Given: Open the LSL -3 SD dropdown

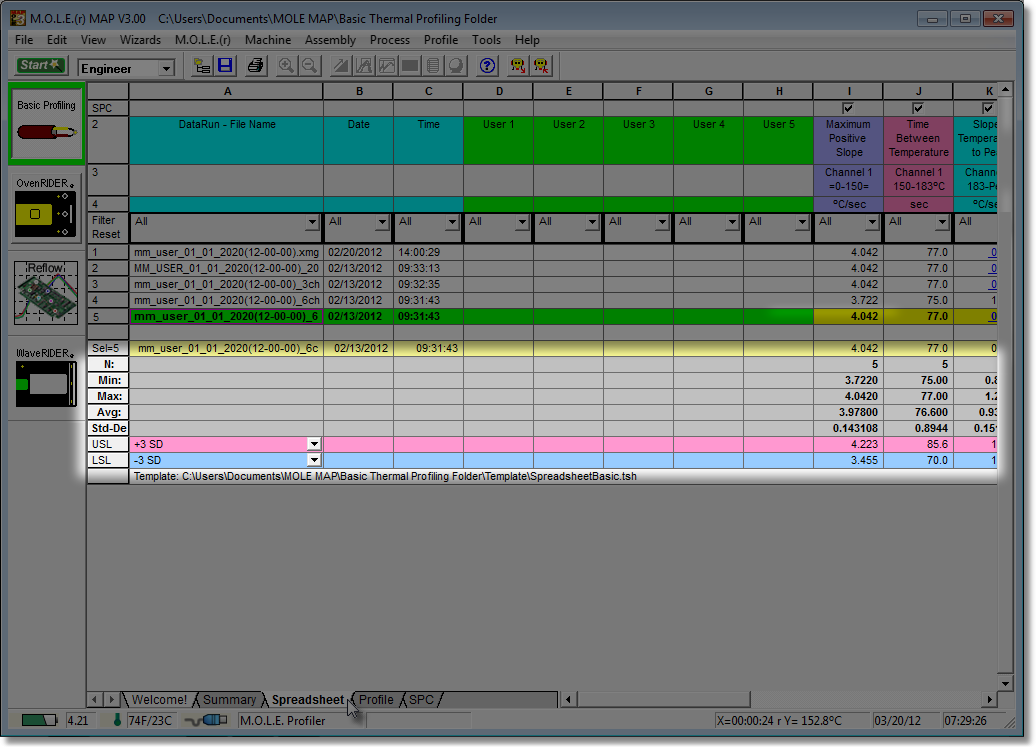Looking at the screenshot, I should point(314,460).
